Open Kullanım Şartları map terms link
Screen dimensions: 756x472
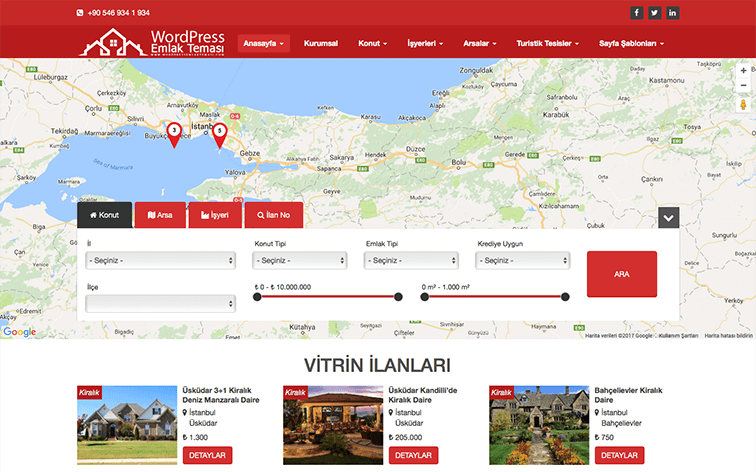click(x=678, y=336)
